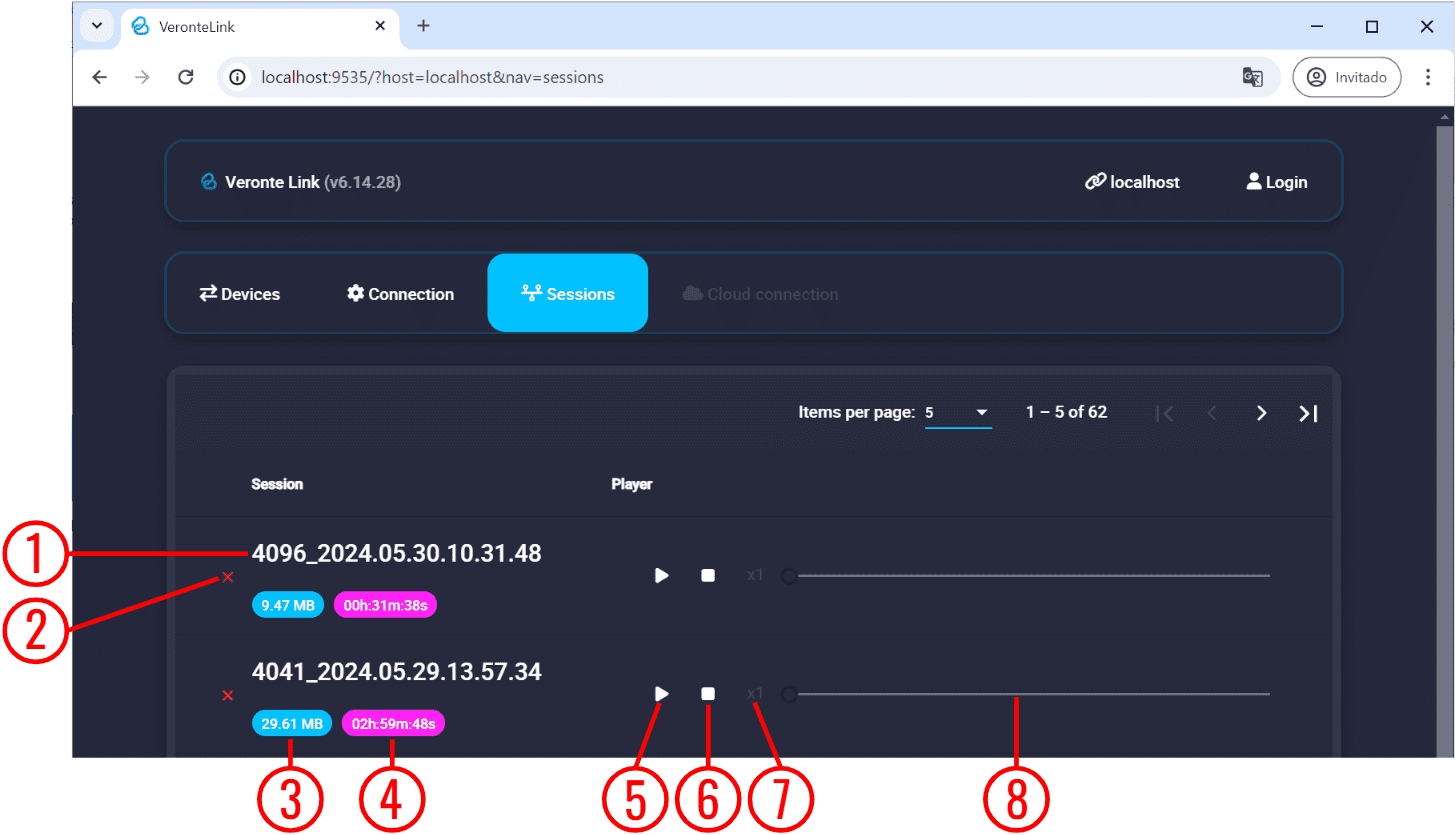The width and height of the screenshot is (1455, 835).
Task: Jump to last page of sessions
Action: [x=1308, y=413]
